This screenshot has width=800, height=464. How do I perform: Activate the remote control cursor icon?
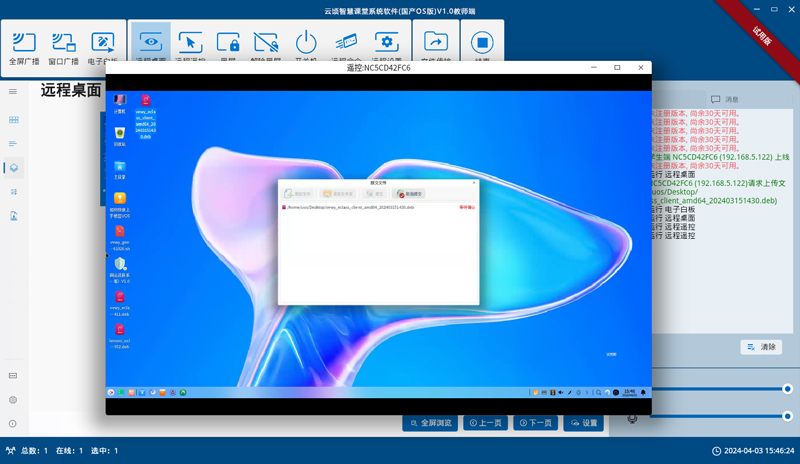[x=190, y=42]
